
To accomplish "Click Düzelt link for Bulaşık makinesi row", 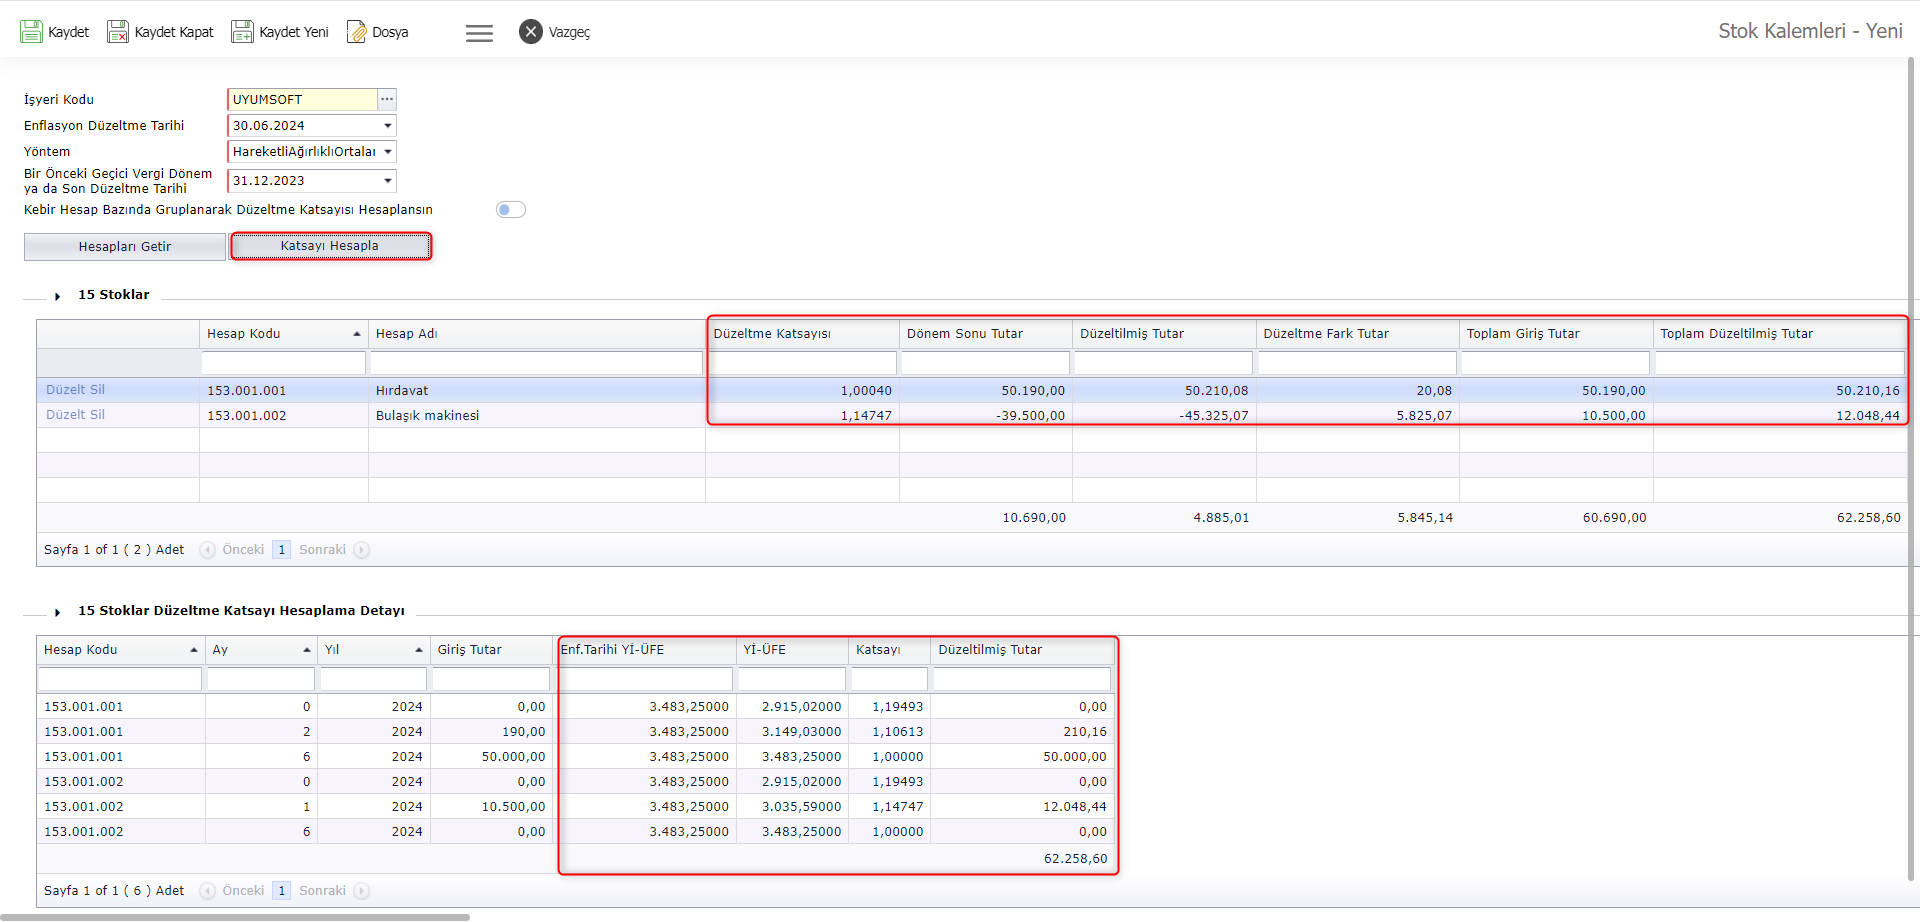I will point(65,415).
